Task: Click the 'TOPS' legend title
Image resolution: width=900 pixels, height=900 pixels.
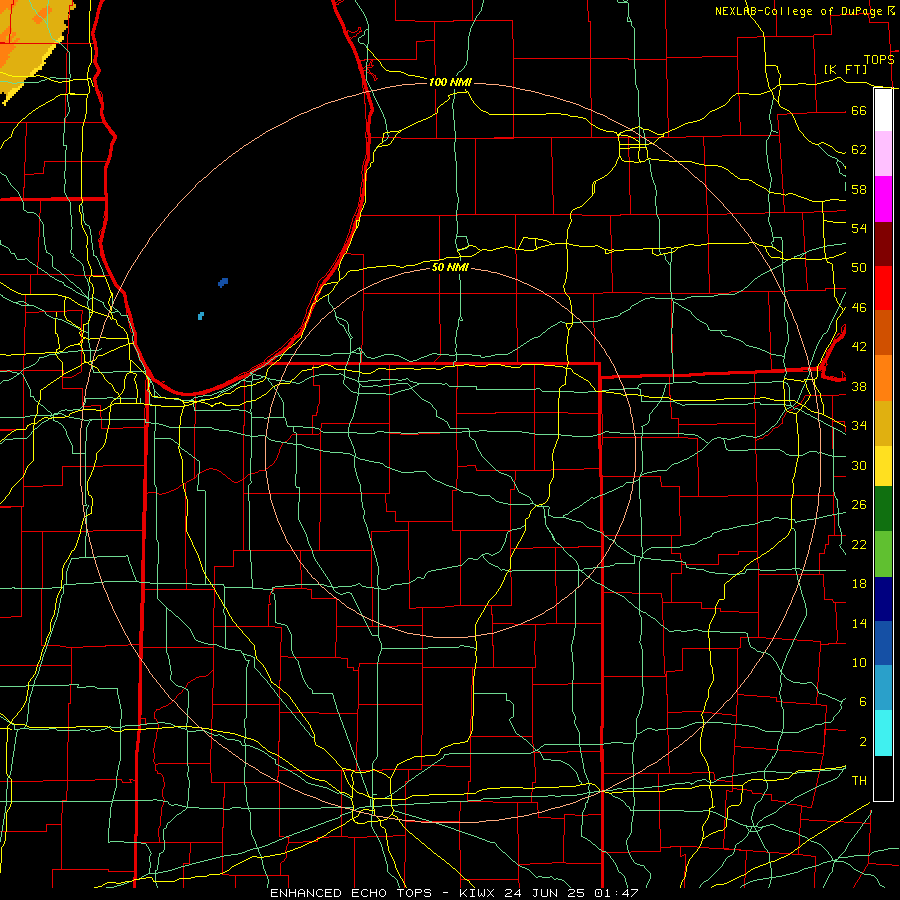Action: point(879,60)
